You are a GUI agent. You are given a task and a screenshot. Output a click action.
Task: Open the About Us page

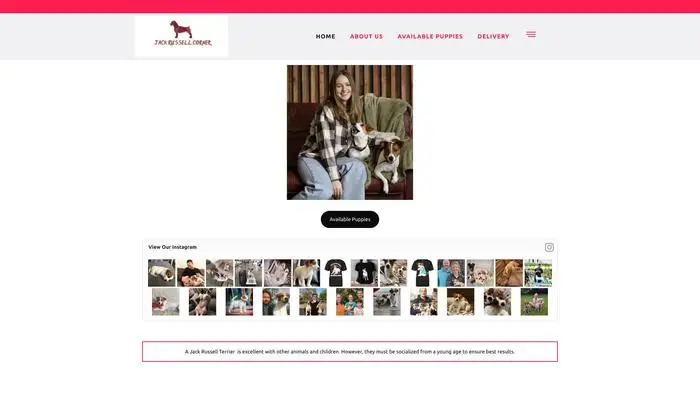(367, 37)
